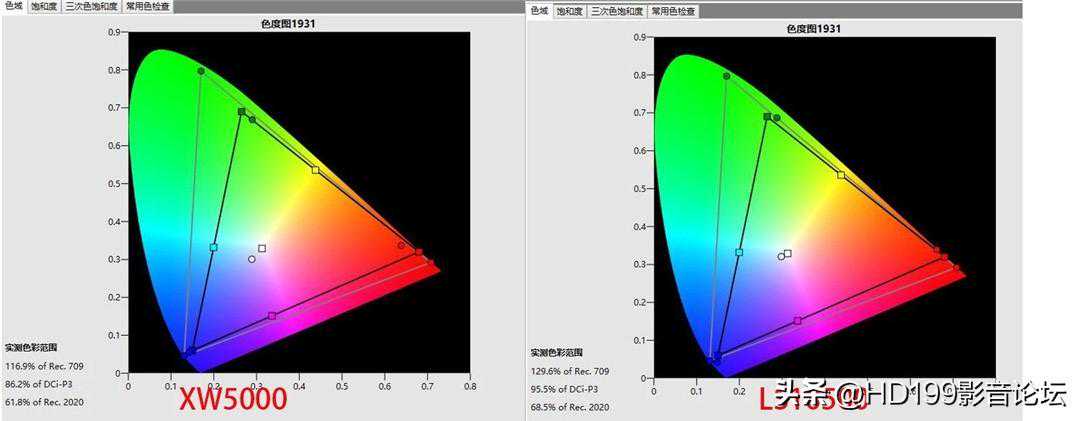Click the 95.5% of DCi-P3 reading
The image size is (1080, 421).
click(x=569, y=389)
